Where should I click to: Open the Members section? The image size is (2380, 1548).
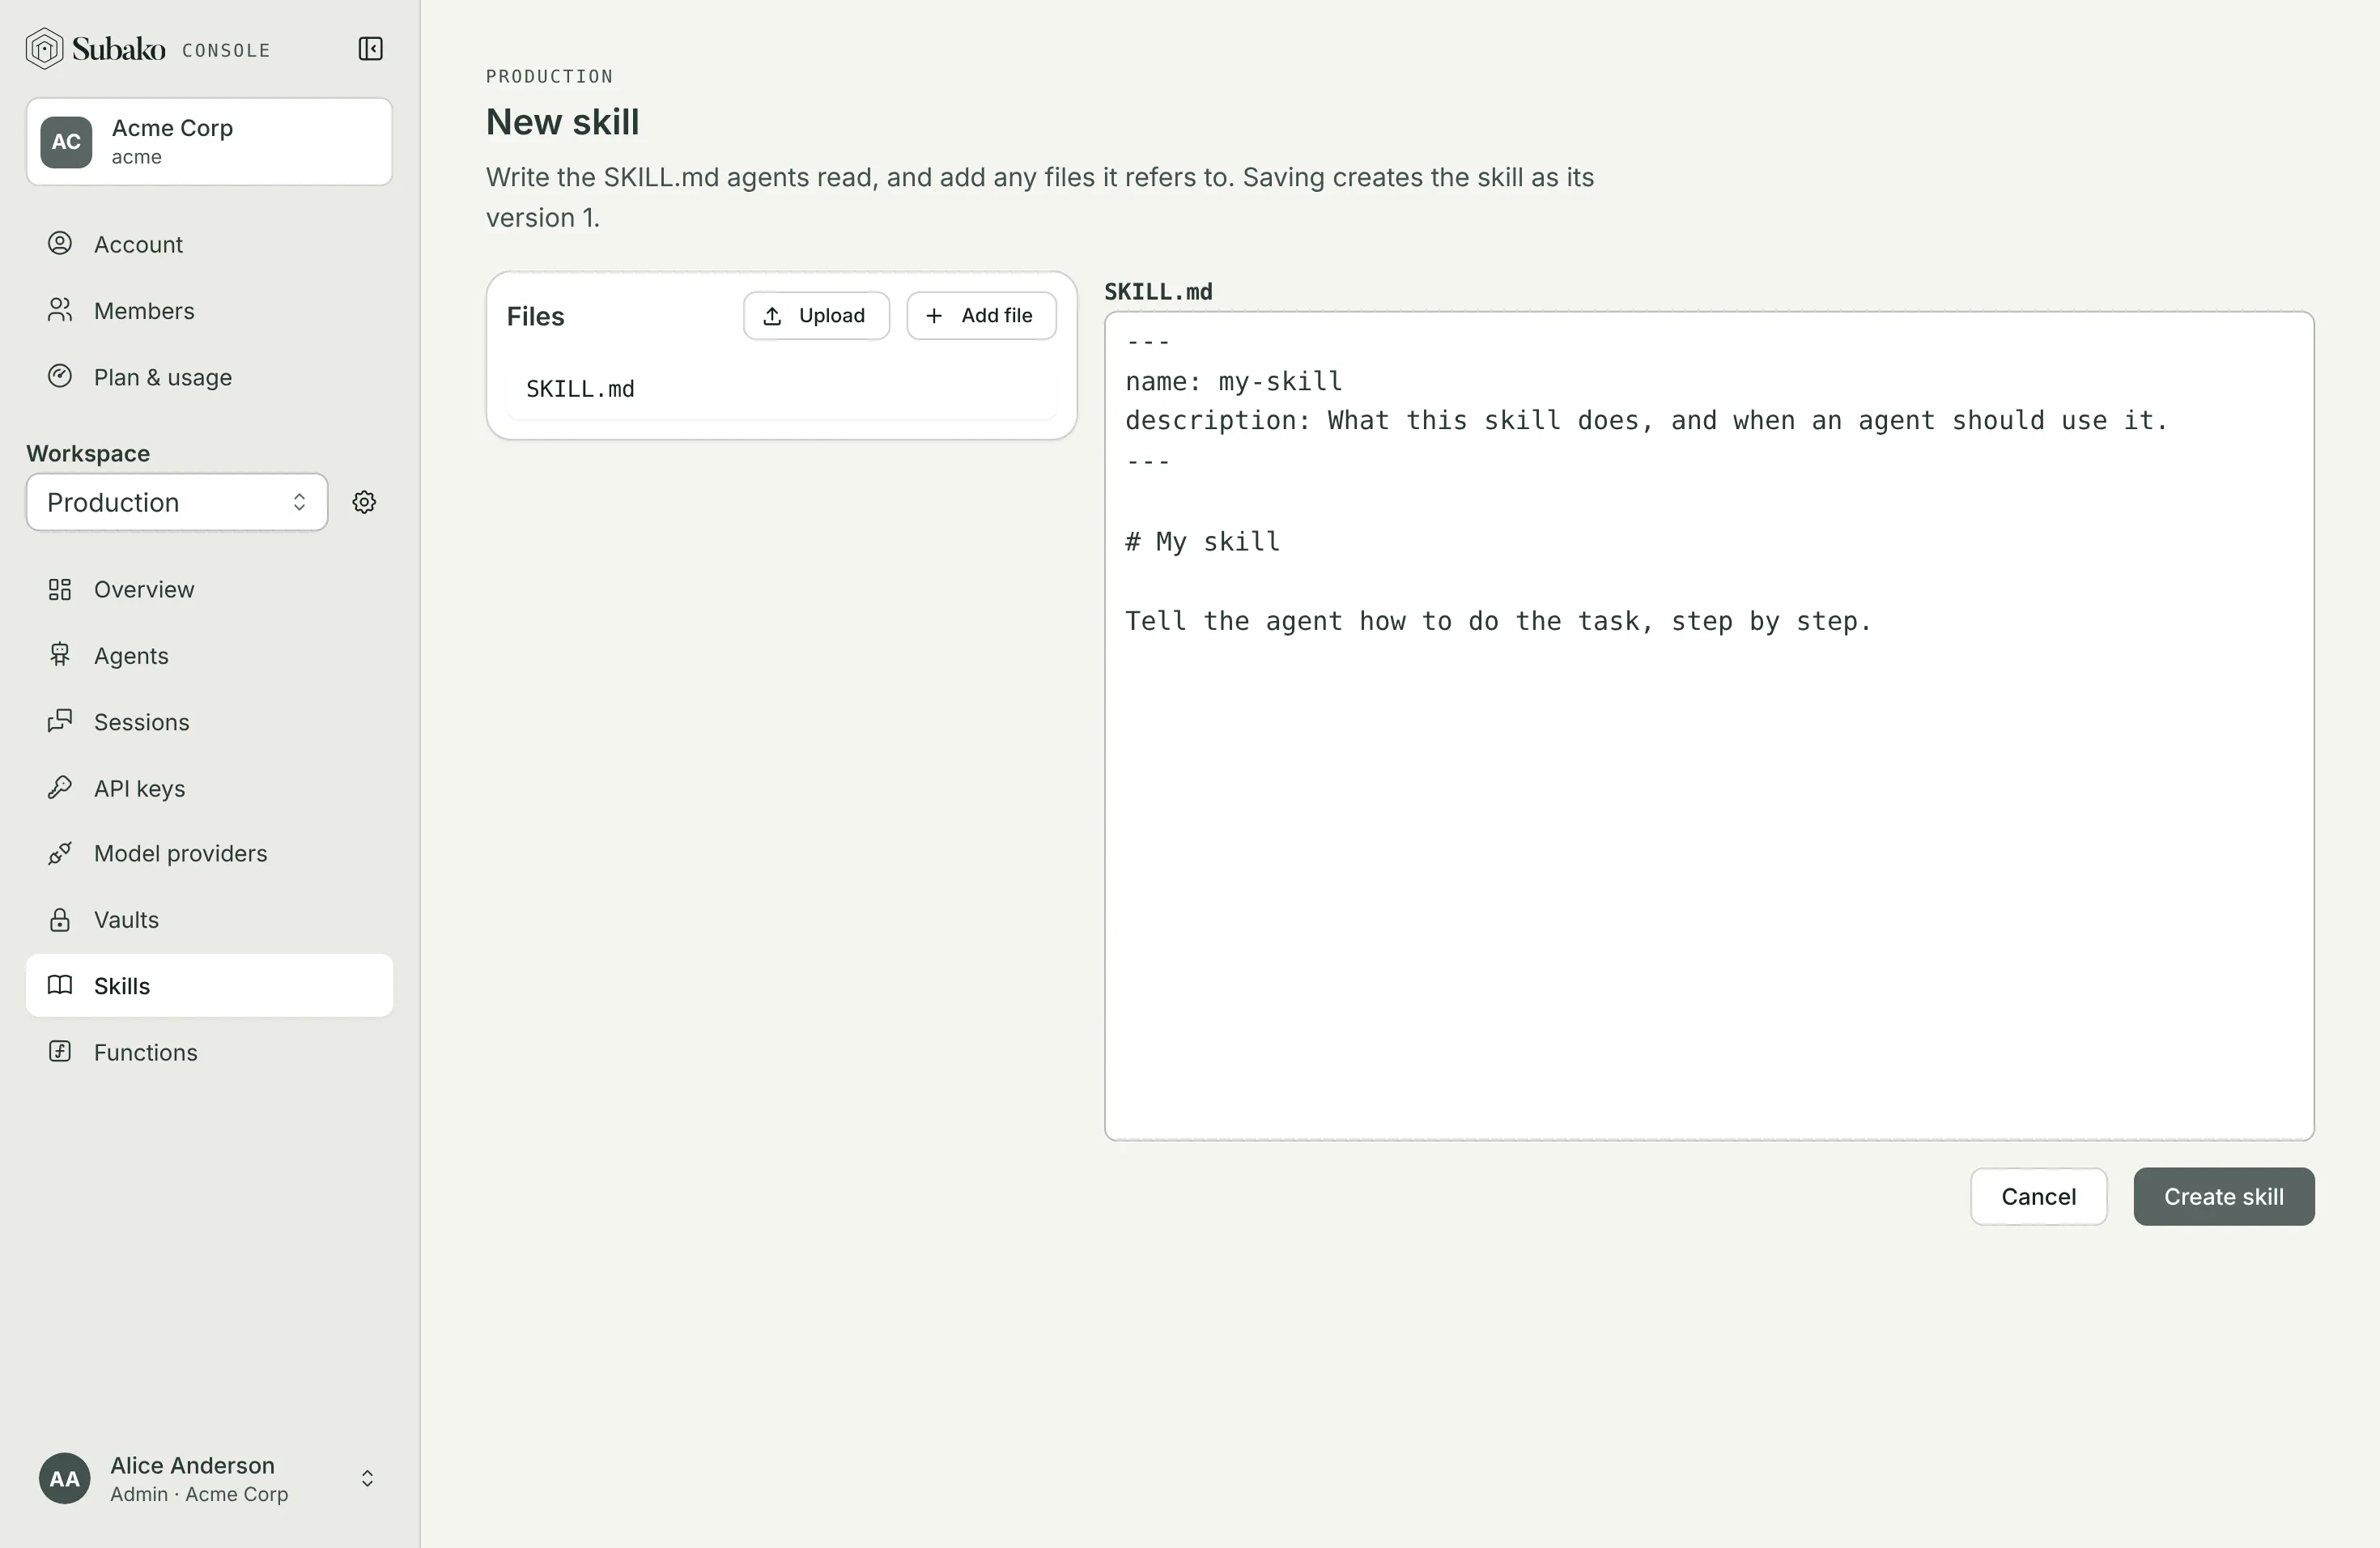point(209,311)
